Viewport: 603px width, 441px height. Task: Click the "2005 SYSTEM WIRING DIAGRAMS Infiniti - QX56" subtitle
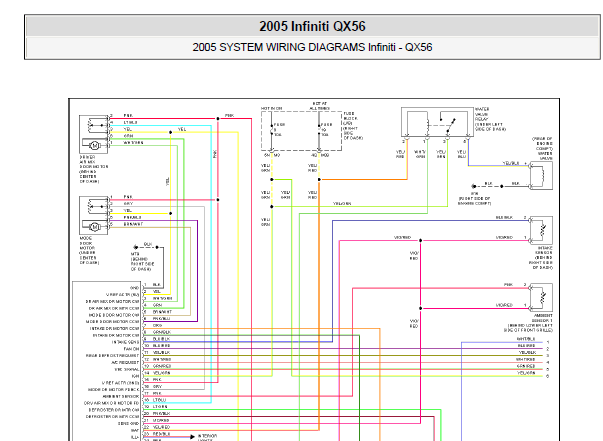click(x=312, y=47)
